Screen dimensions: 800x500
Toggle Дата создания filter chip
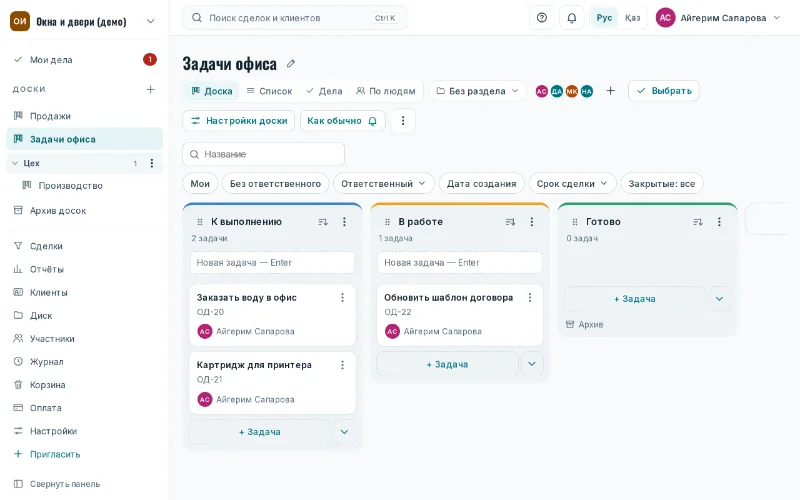pos(482,184)
